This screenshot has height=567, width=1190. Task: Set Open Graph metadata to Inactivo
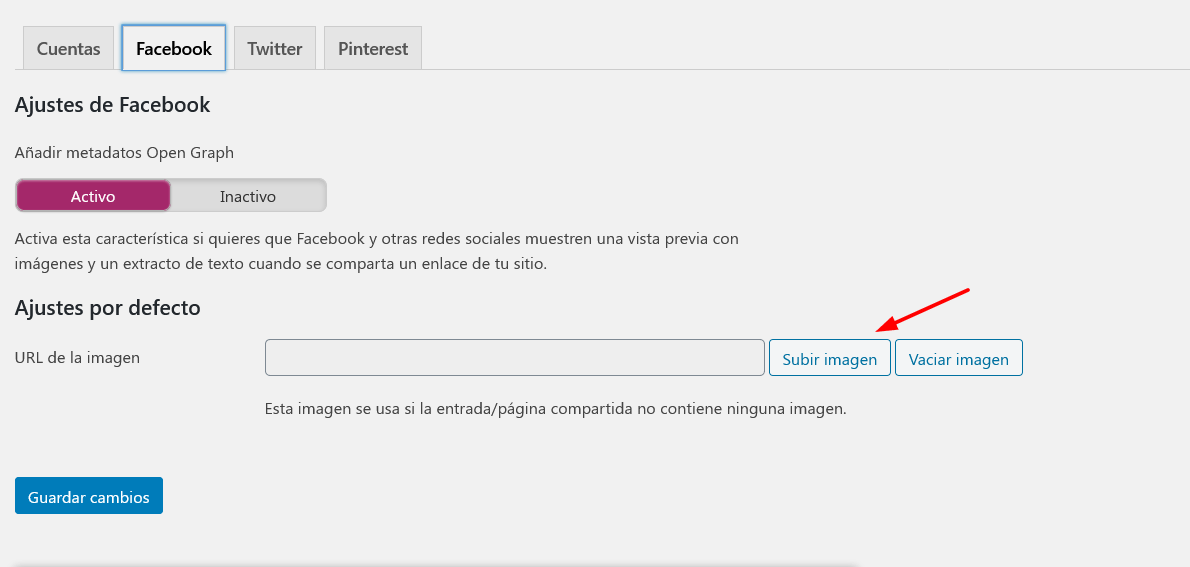[247, 196]
